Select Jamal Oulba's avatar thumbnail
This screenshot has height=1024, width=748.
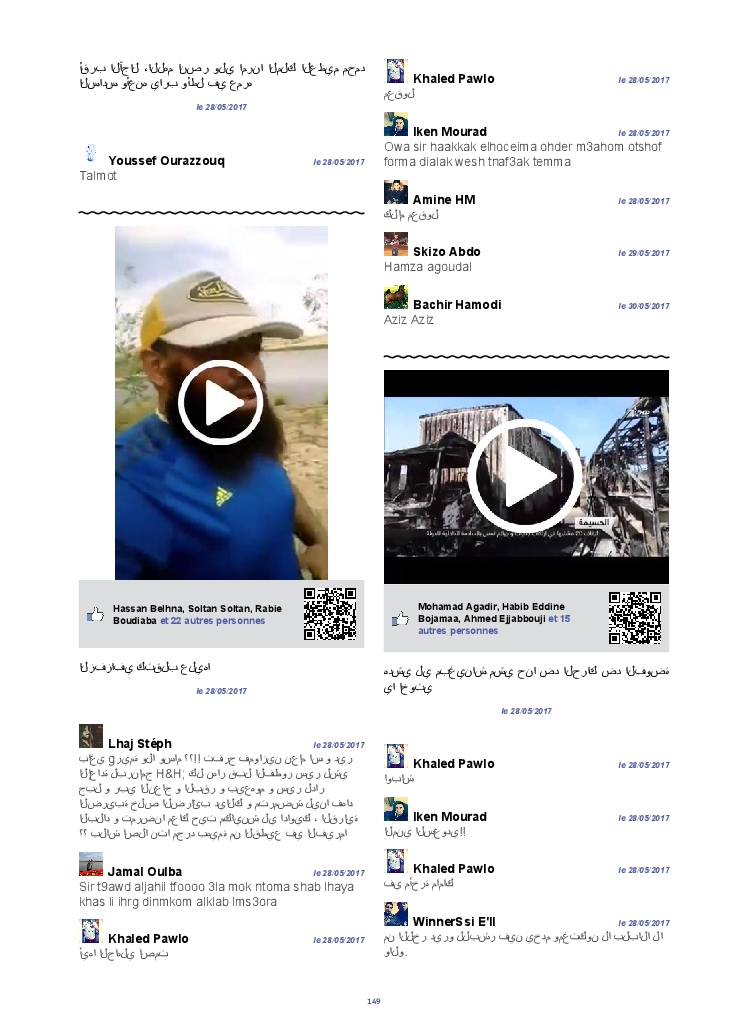[x=91, y=864]
